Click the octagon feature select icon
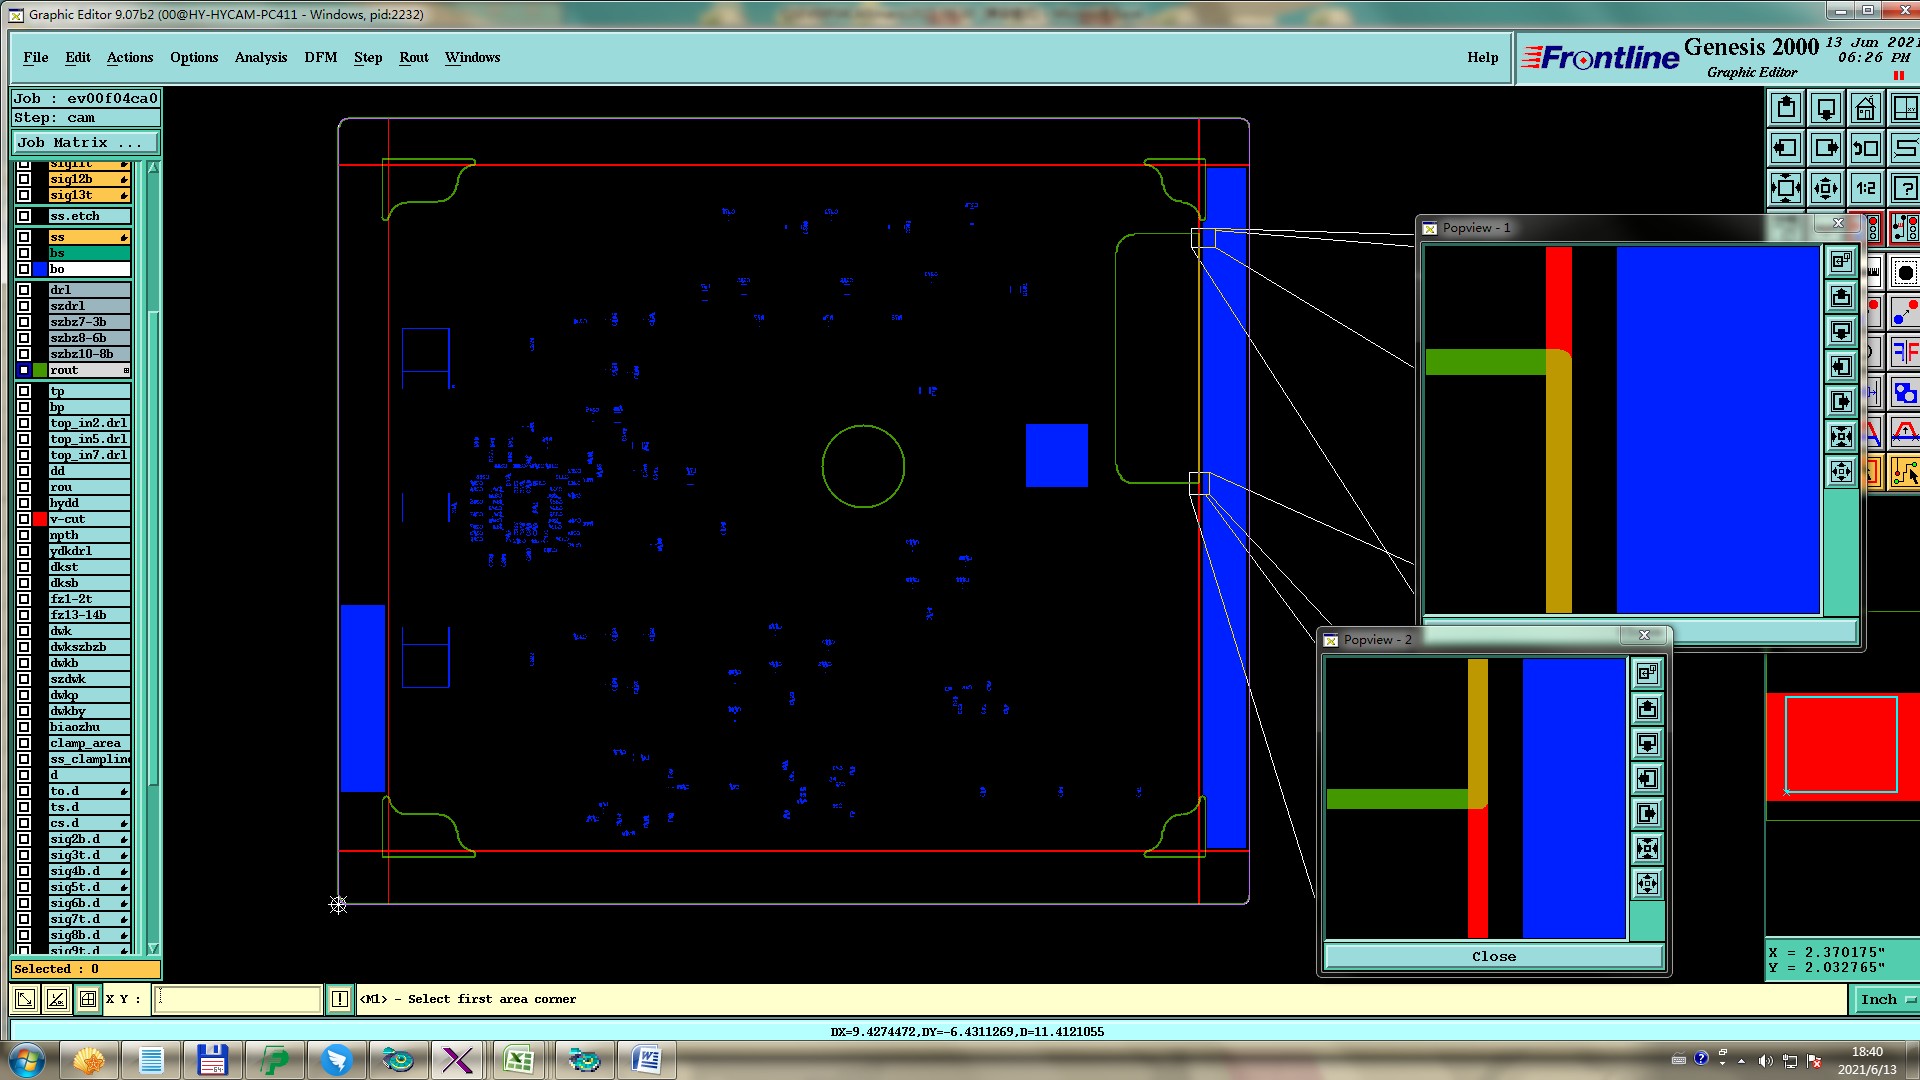1920x1080 pixels. coord(1905,272)
